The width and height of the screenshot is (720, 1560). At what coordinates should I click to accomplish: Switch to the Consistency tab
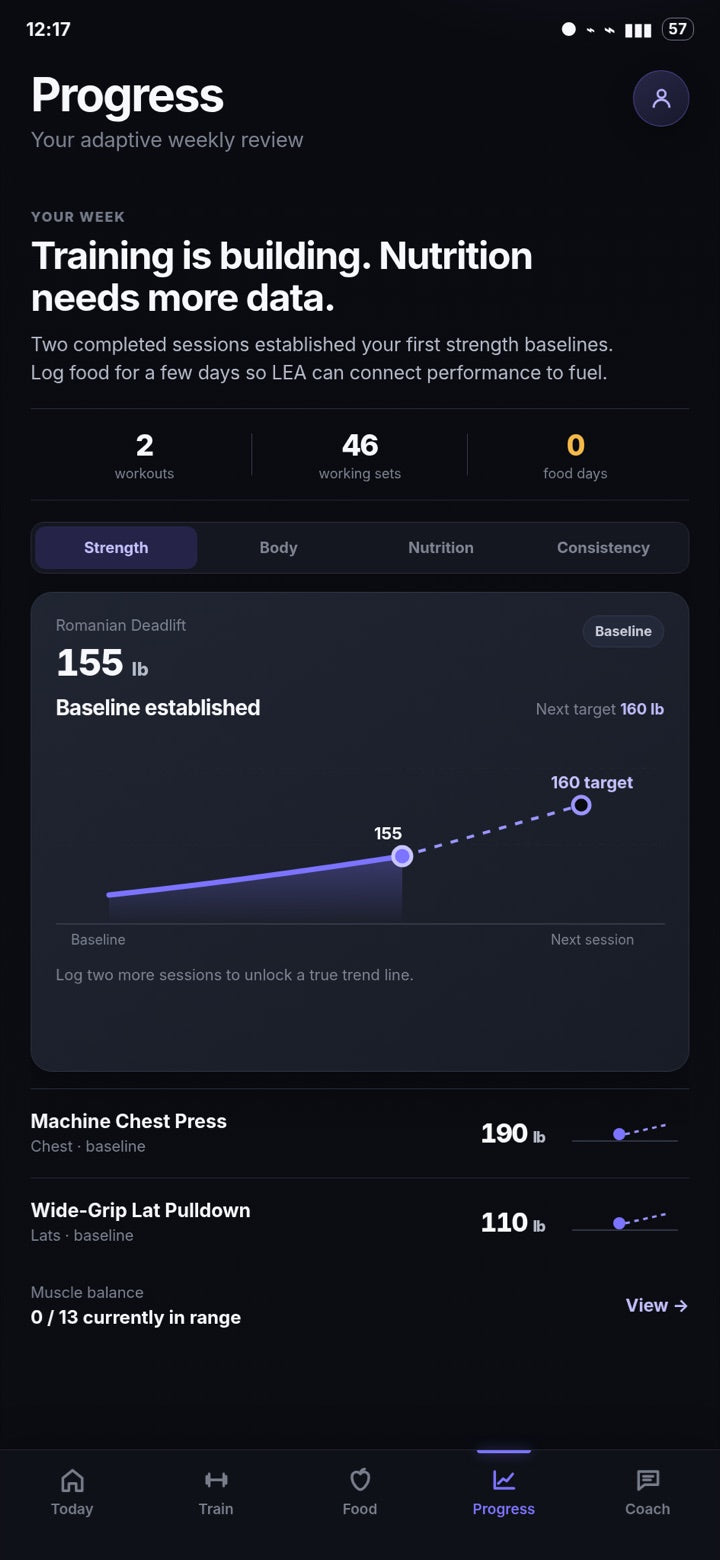click(x=603, y=548)
